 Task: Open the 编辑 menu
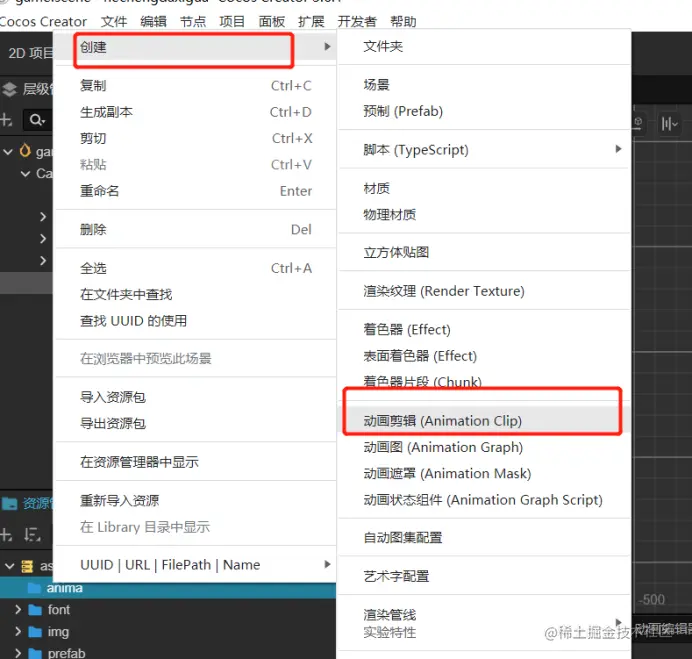(153, 21)
